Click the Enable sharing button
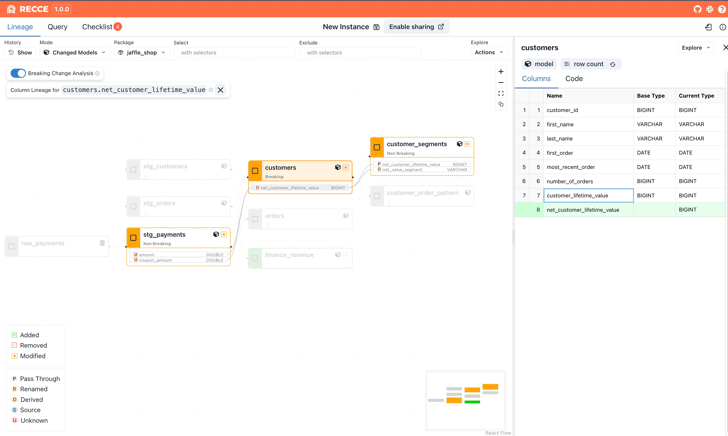The height and width of the screenshot is (436, 728). point(416,27)
